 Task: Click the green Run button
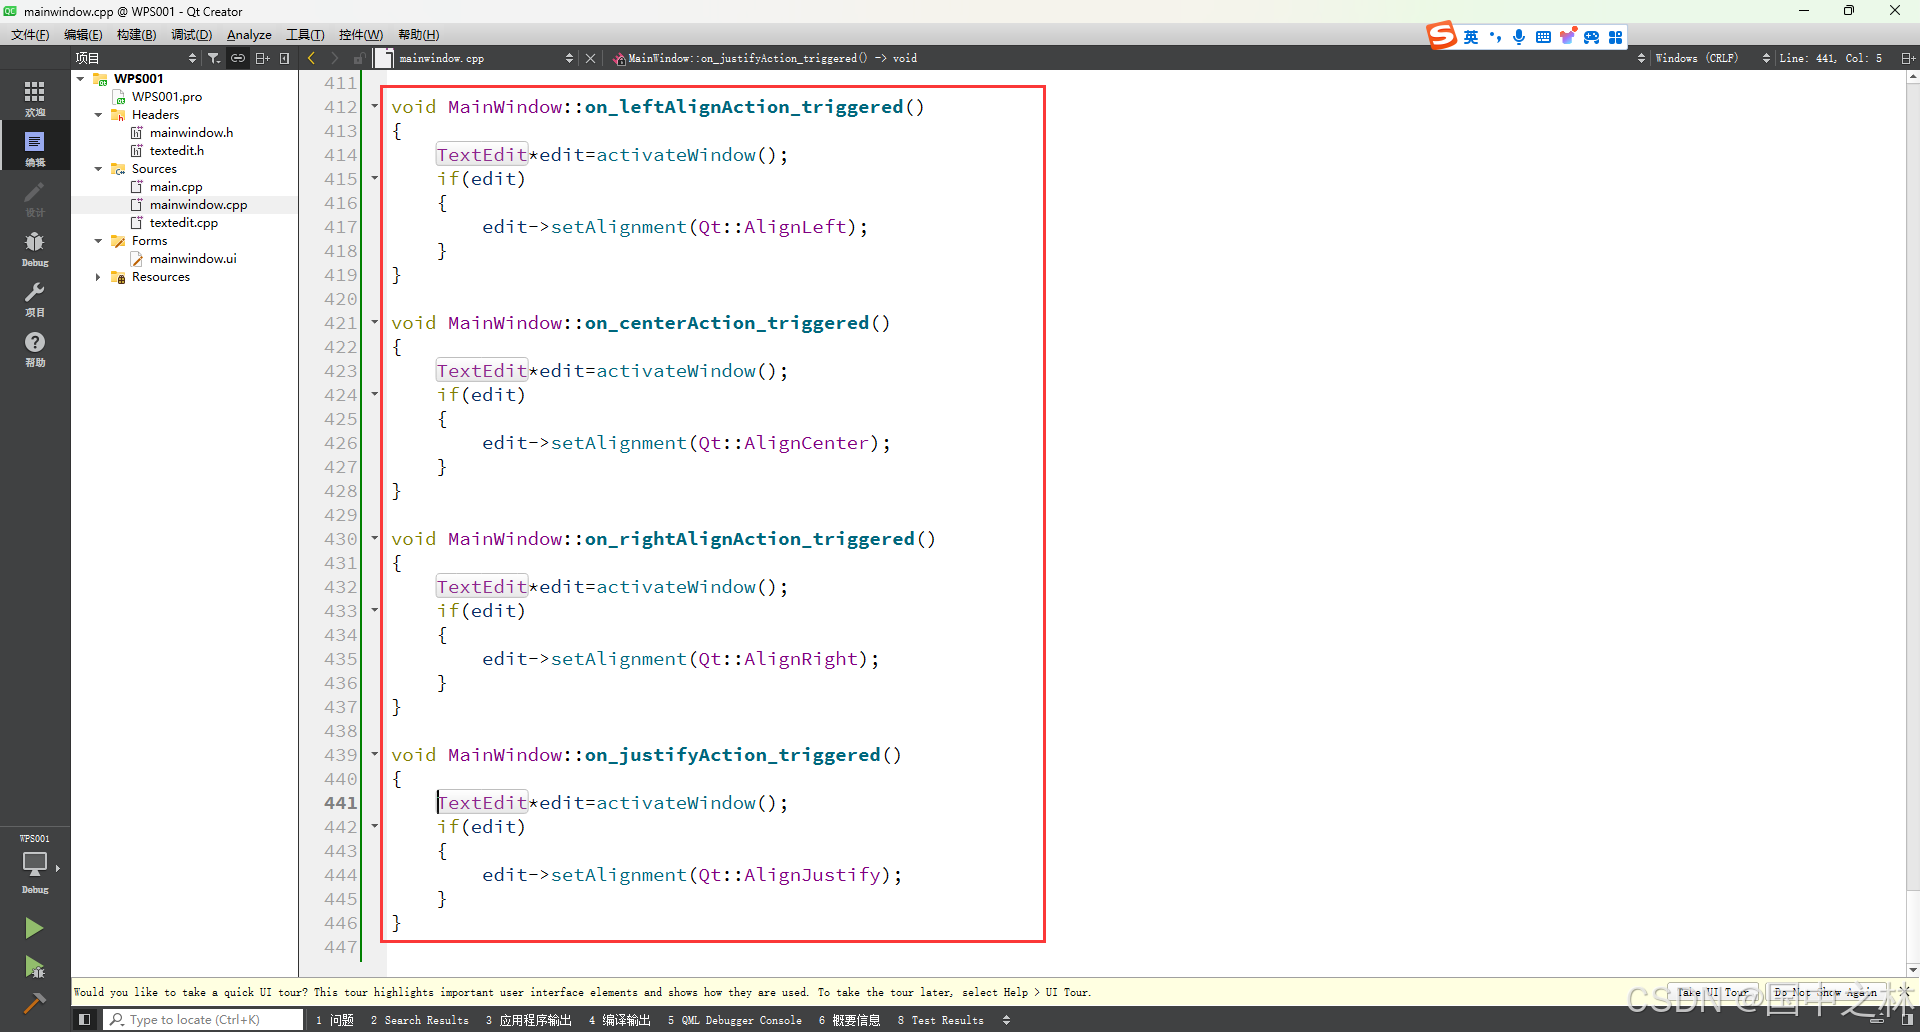coord(34,928)
